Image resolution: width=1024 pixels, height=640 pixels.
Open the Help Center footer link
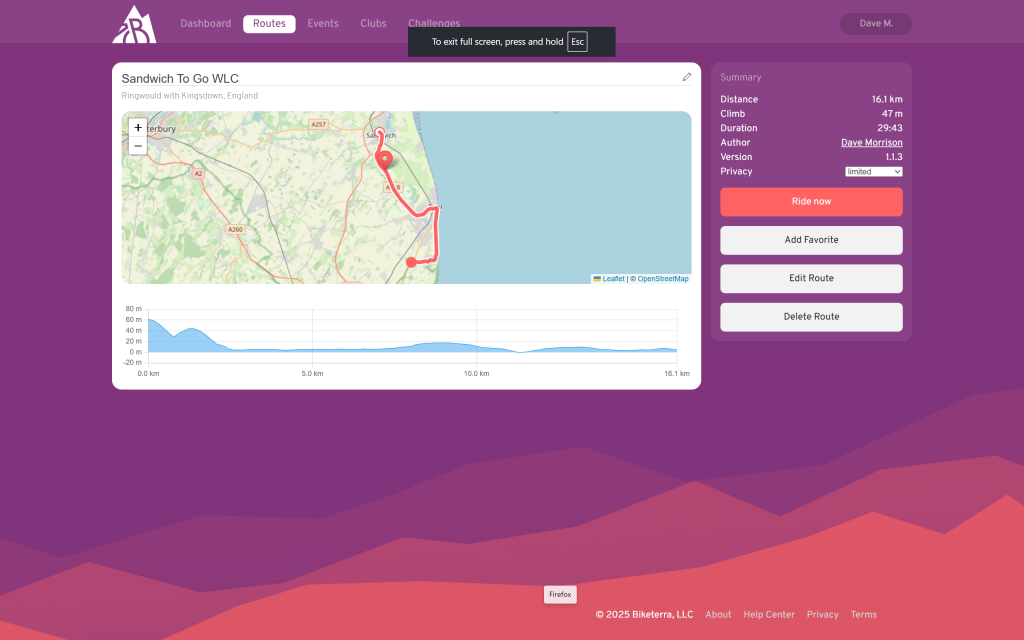pos(769,615)
